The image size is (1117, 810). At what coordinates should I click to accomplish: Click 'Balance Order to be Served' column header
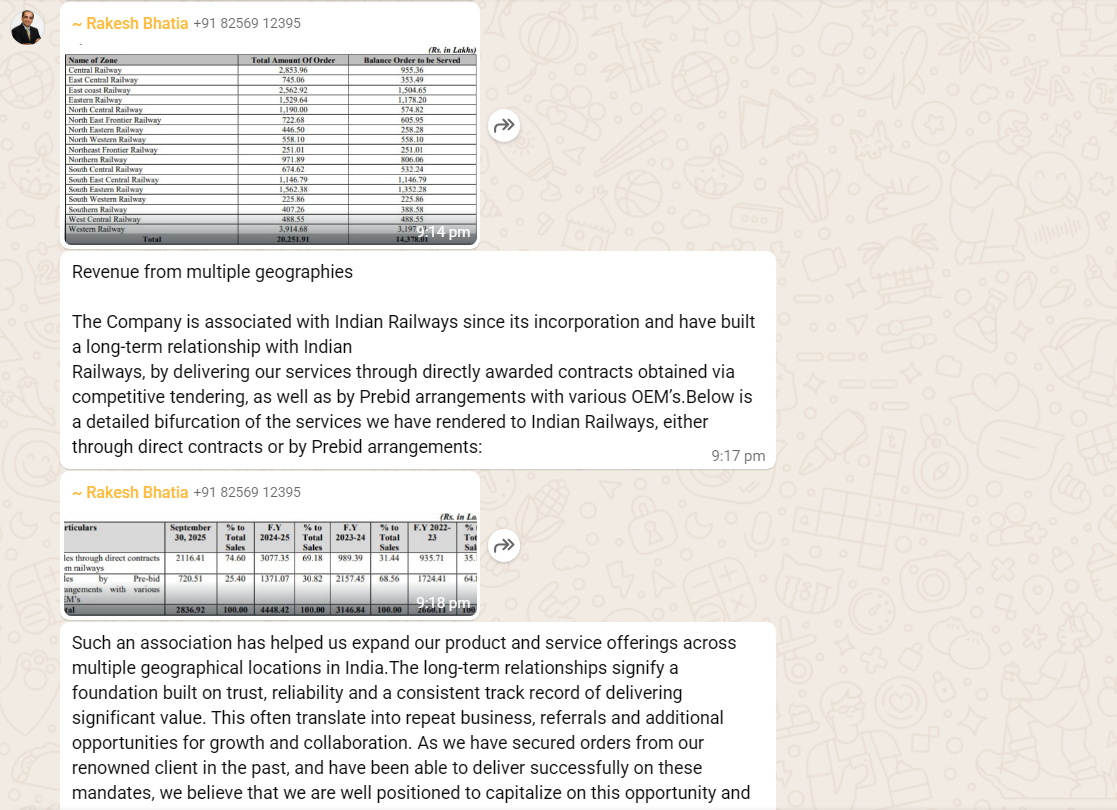click(x=412, y=60)
